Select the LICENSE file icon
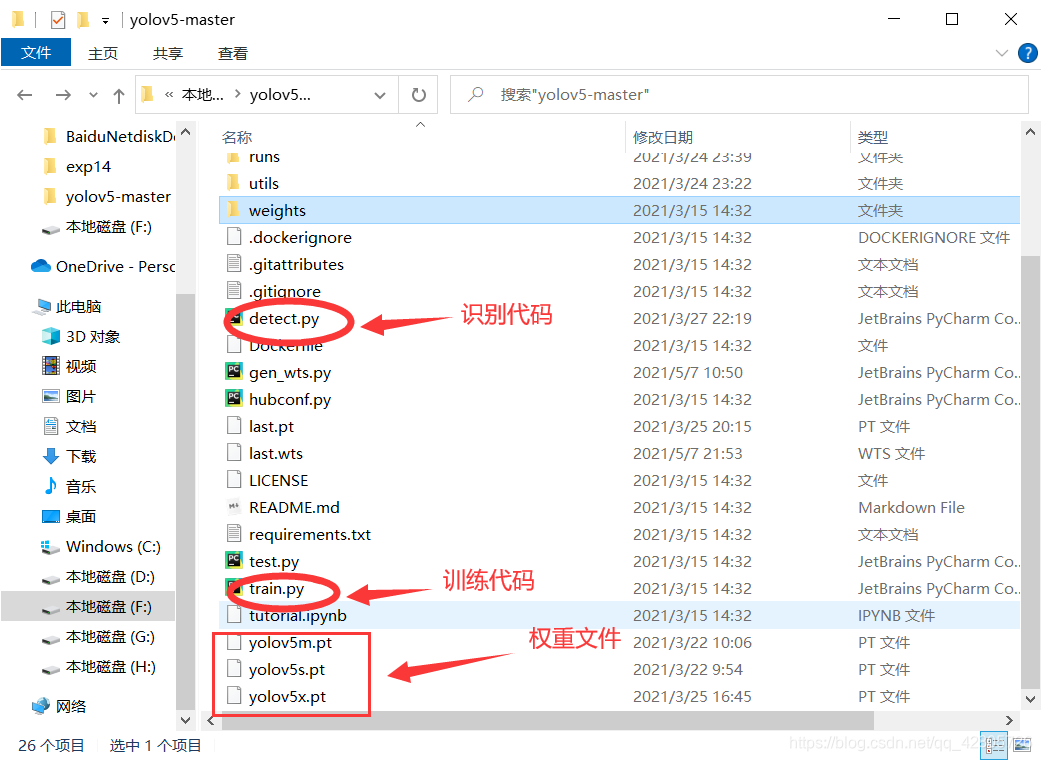 tap(234, 480)
